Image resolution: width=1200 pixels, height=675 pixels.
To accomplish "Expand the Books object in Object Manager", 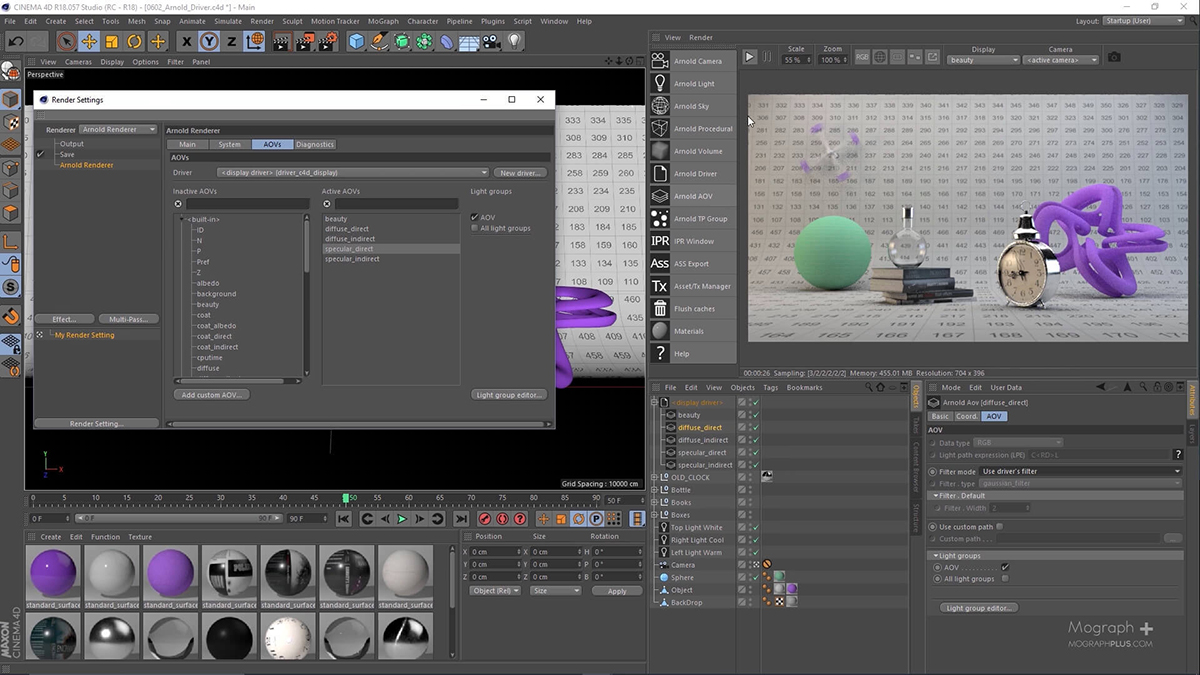I will tap(655, 502).
